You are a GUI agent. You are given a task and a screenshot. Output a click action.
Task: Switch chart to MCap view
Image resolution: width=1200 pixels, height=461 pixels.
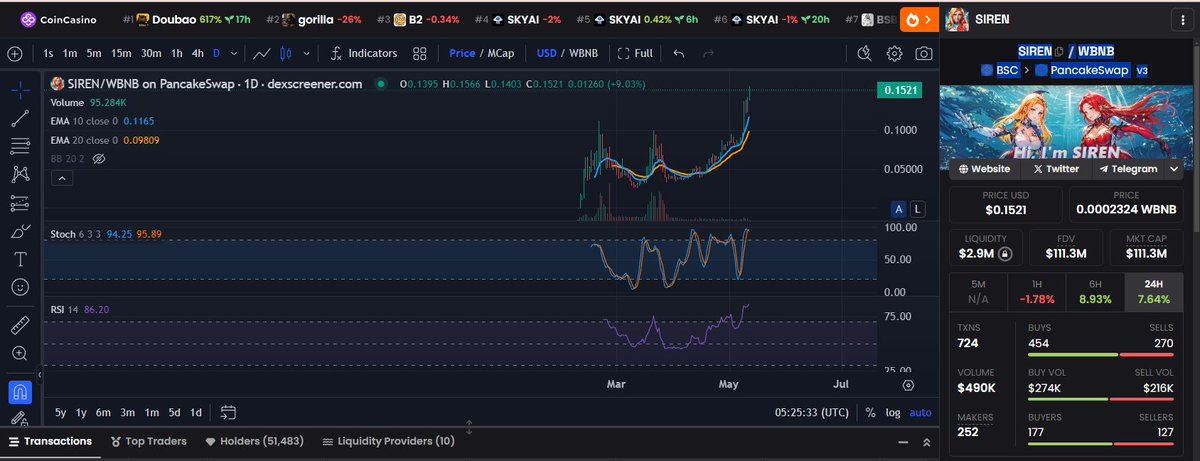pos(501,53)
